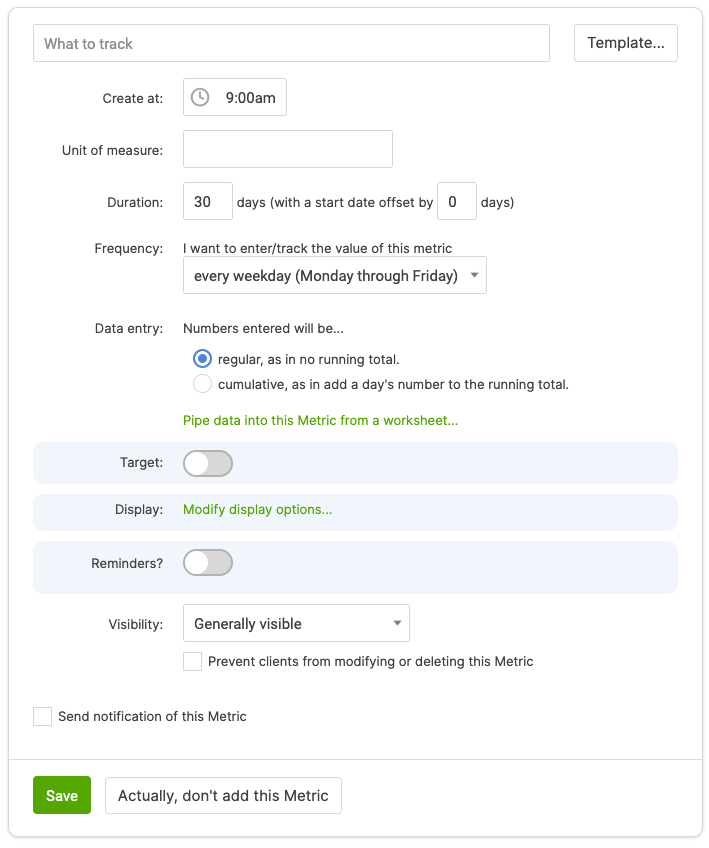Image resolution: width=709 pixels, height=848 pixels.
Task: Click the Frequency dropdown arrow
Action: pos(474,275)
